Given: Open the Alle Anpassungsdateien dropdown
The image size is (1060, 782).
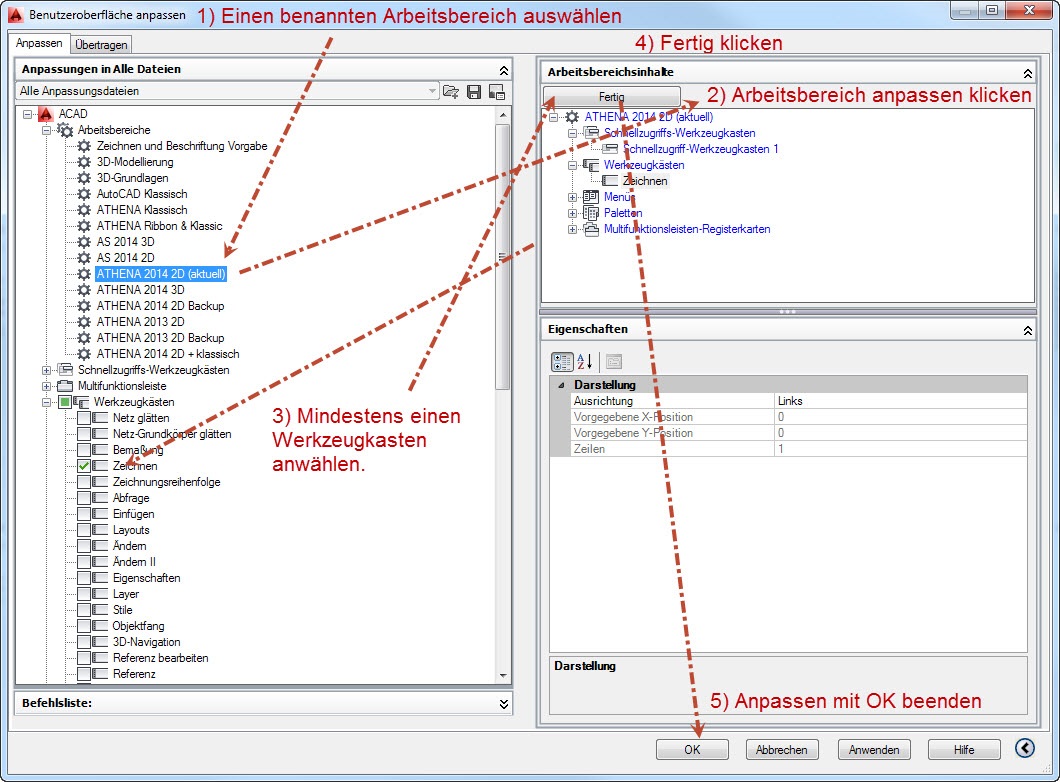Looking at the screenshot, I should point(433,91).
